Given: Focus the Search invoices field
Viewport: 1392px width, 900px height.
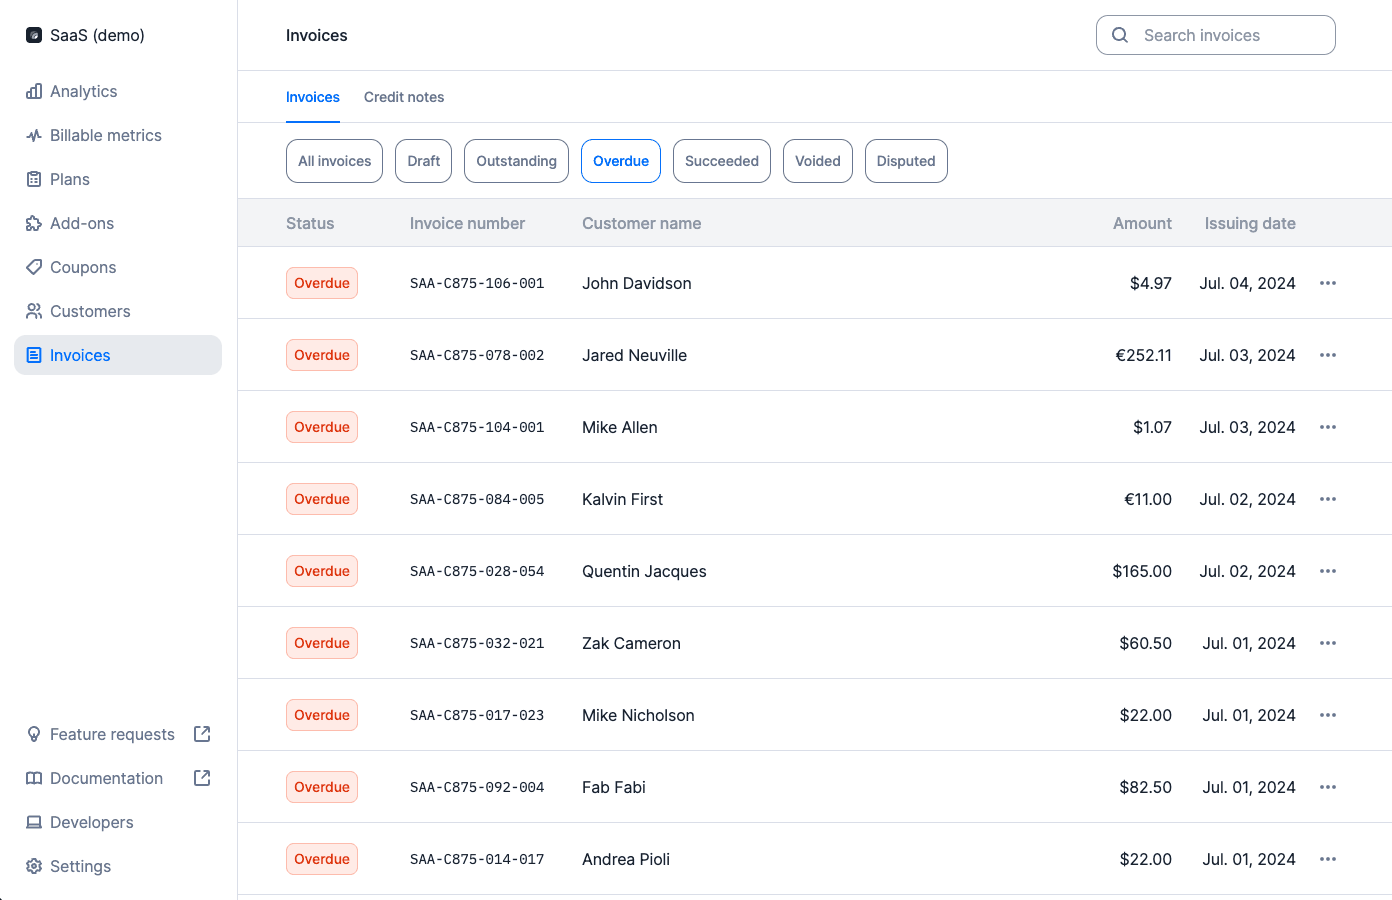Looking at the screenshot, I should coord(1215,35).
